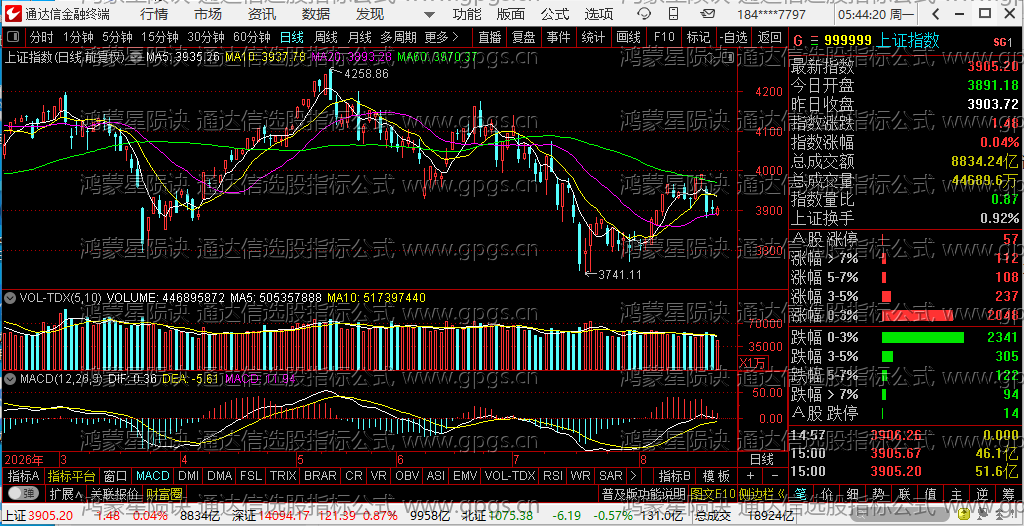Click the 返回 button
The image size is (1024, 526).
[769, 37]
